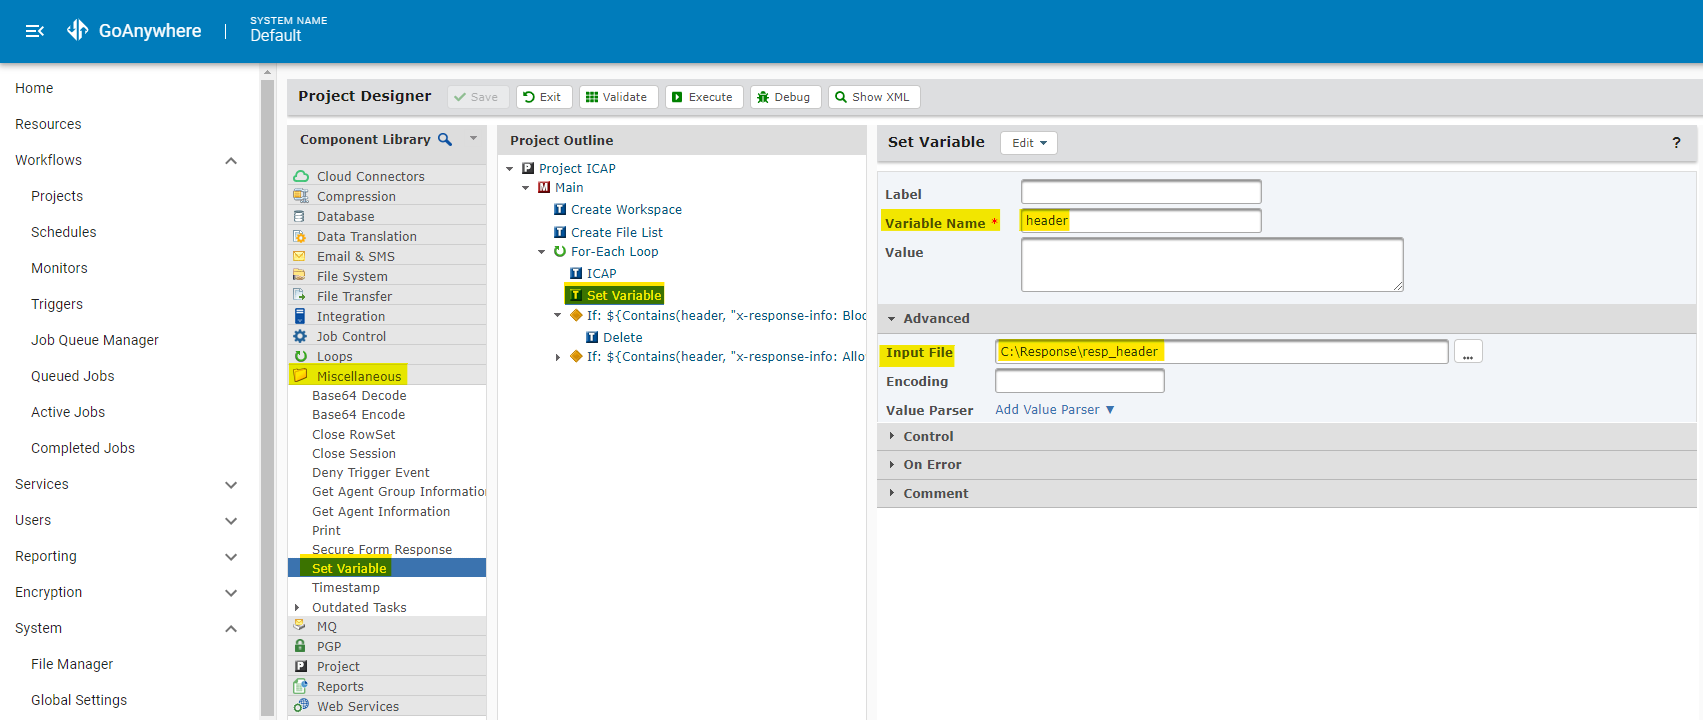Collapse the System sidebar section
This screenshot has width=1703, height=720.
tap(231, 629)
